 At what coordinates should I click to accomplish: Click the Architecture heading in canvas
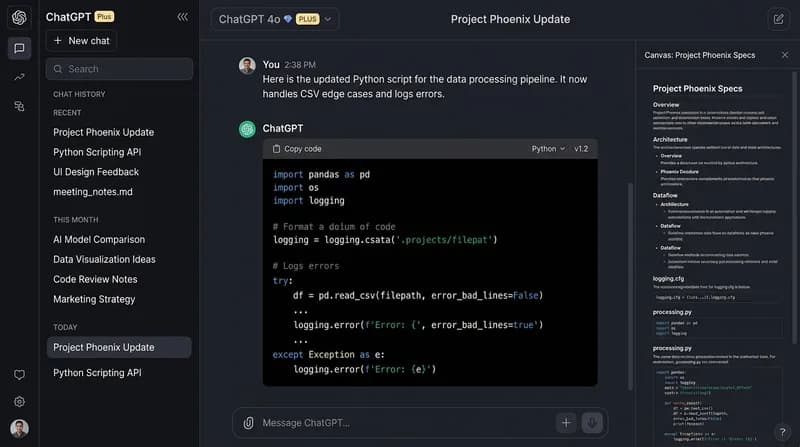670,139
